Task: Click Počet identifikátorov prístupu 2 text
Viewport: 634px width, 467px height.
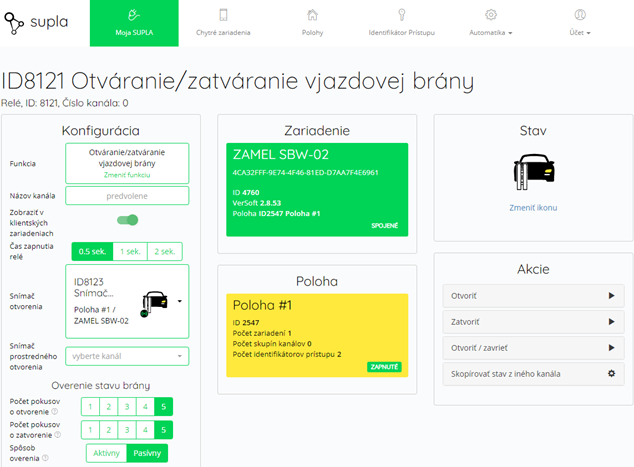Action: (287, 354)
